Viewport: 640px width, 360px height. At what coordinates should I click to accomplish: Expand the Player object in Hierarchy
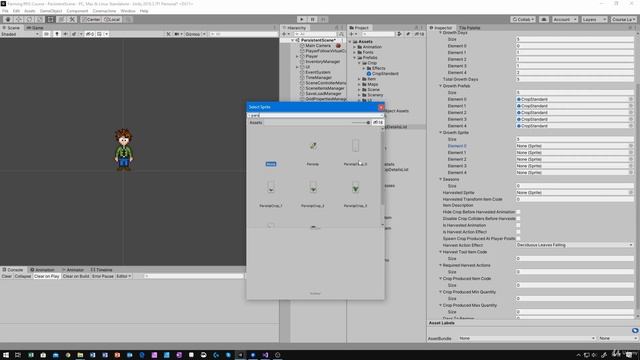(x=298, y=56)
